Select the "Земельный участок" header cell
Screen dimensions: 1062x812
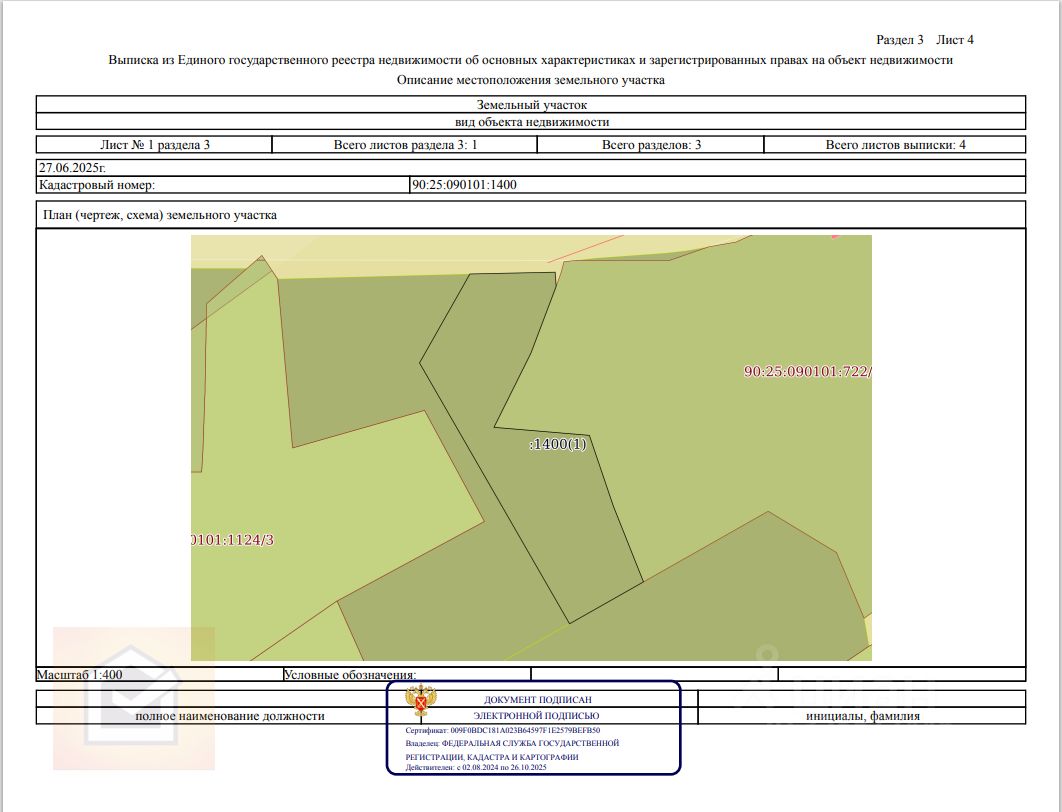click(531, 104)
